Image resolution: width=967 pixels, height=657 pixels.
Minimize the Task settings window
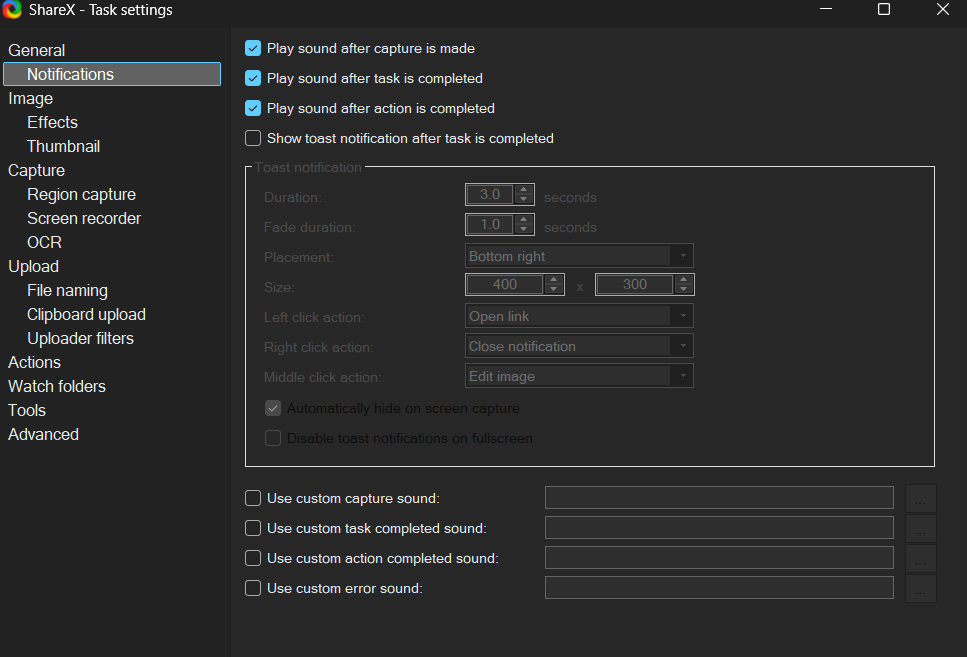(x=826, y=9)
